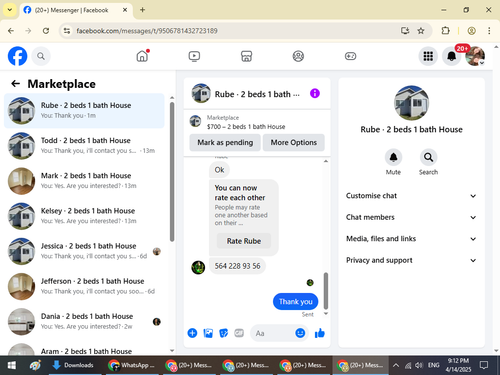Open the Facebook home logo
Image resolution: width=500 pixels, height=375 pixels.
coord(17,56)
